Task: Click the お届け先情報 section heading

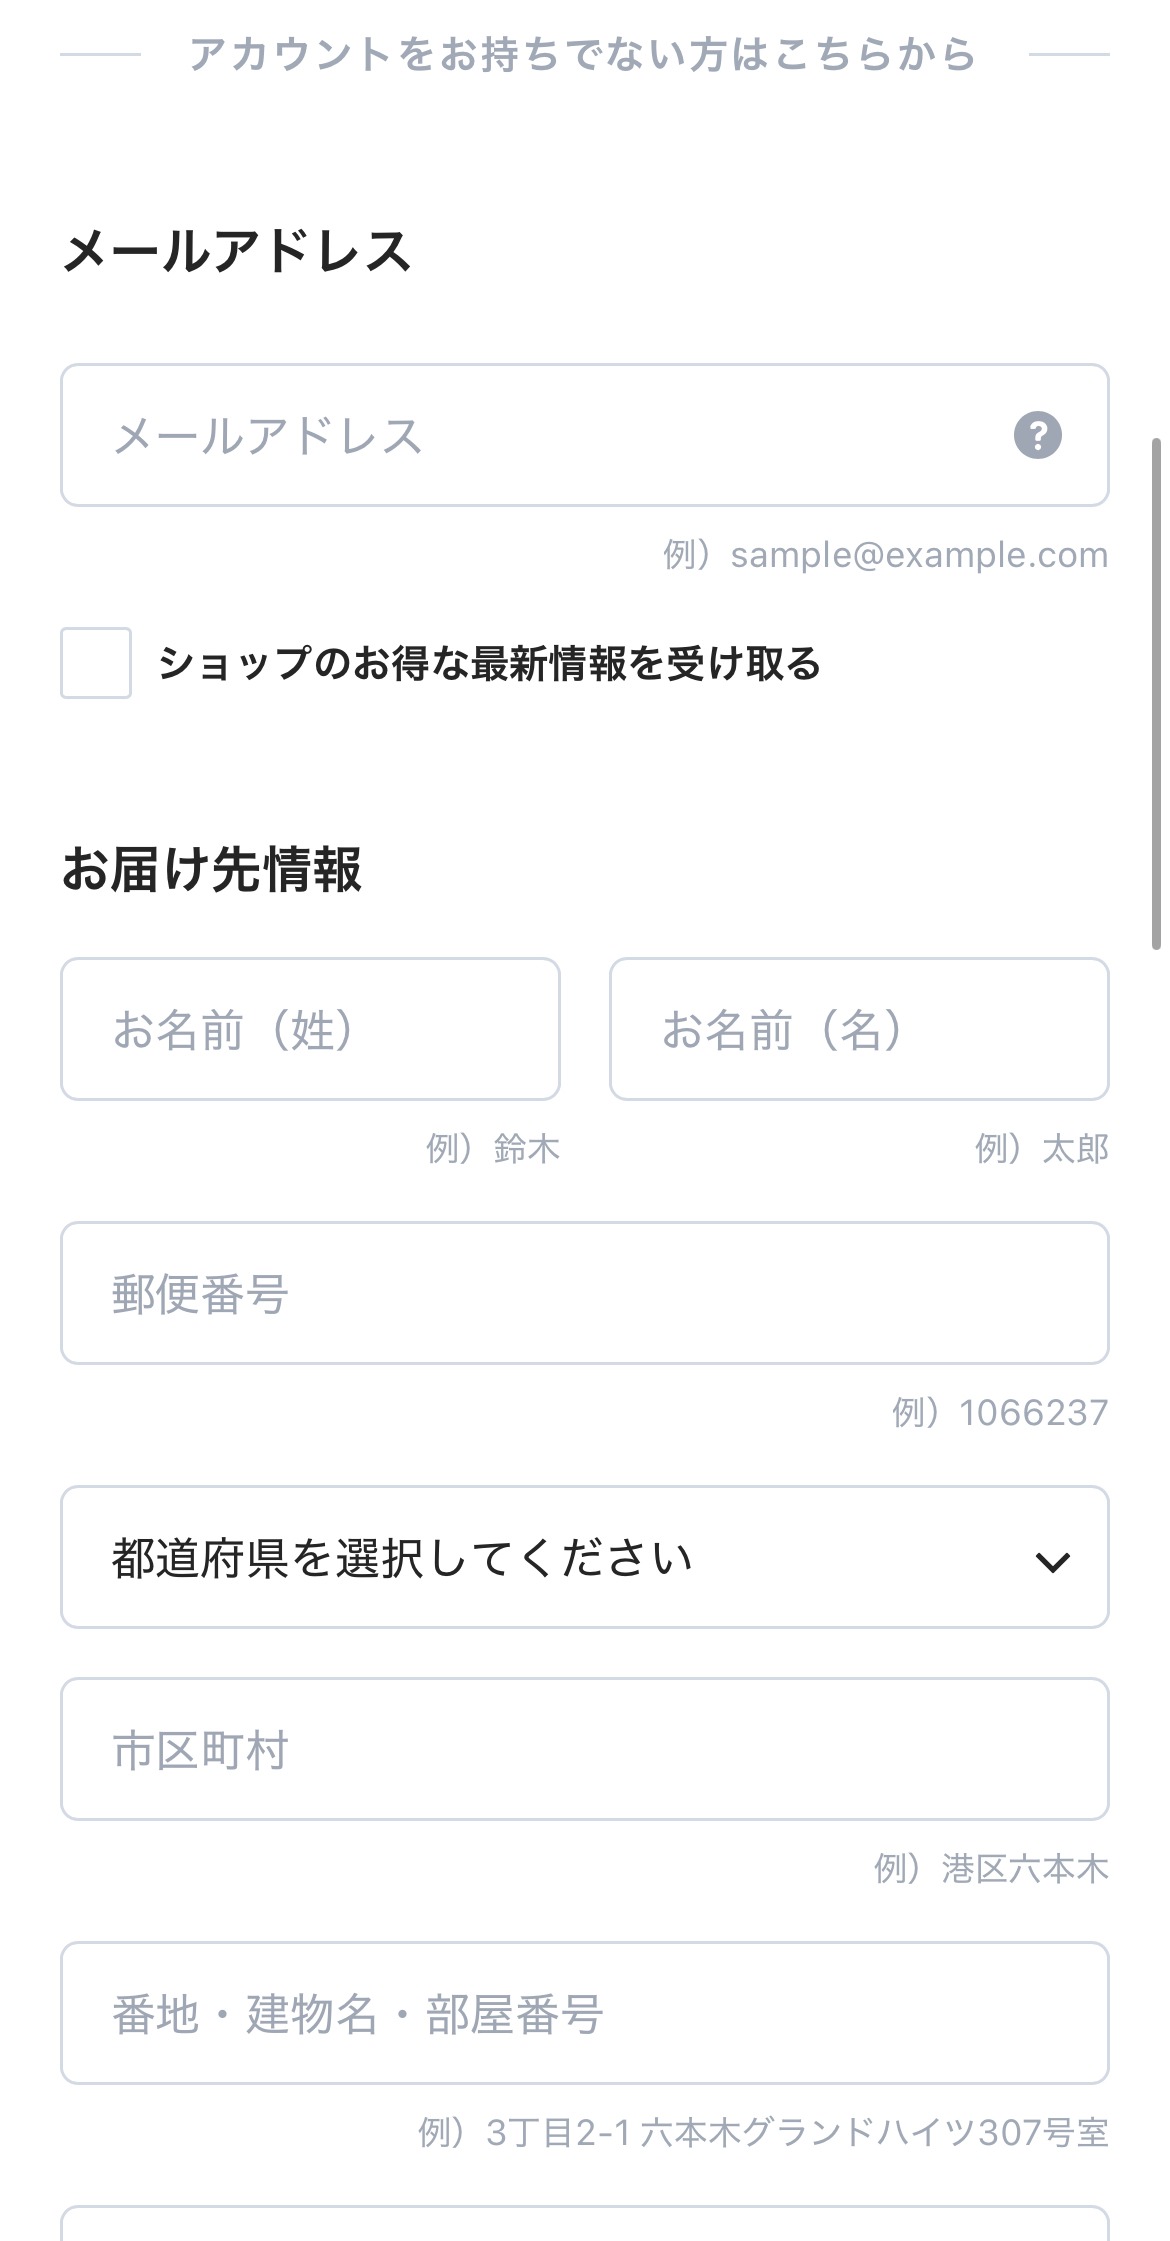Action: [212, 868]
